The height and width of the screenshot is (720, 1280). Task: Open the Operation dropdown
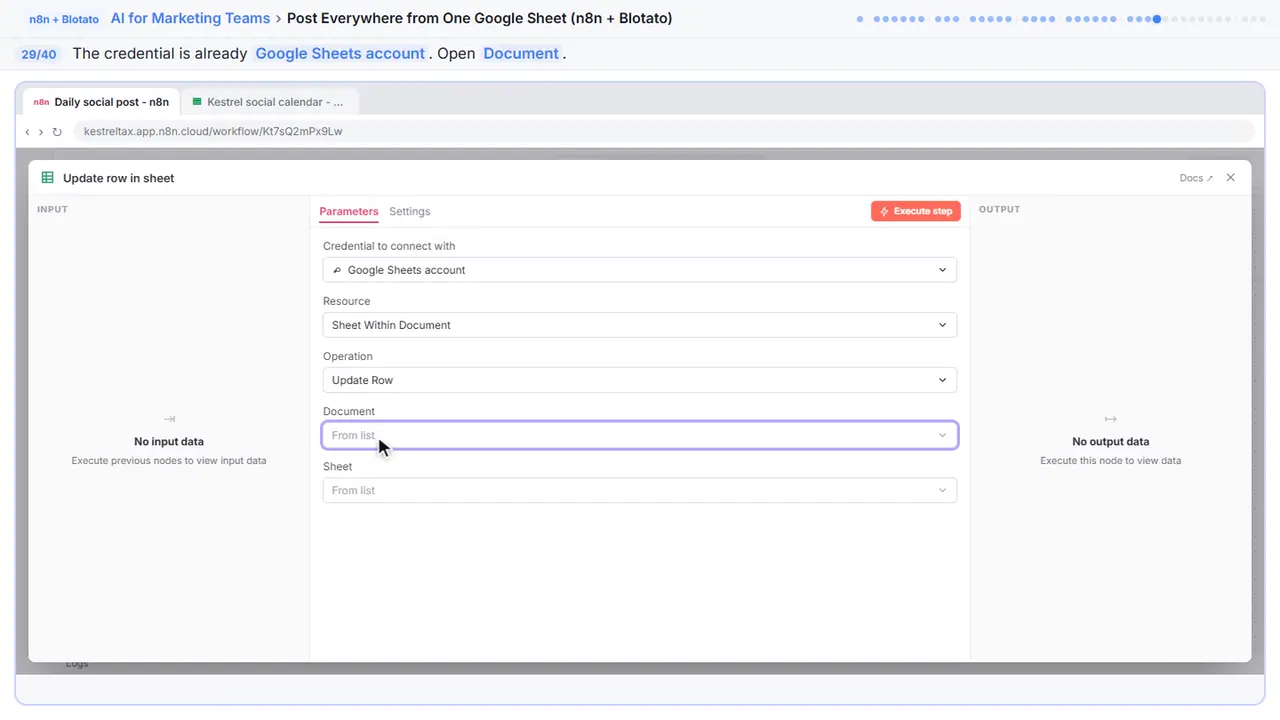640,380
